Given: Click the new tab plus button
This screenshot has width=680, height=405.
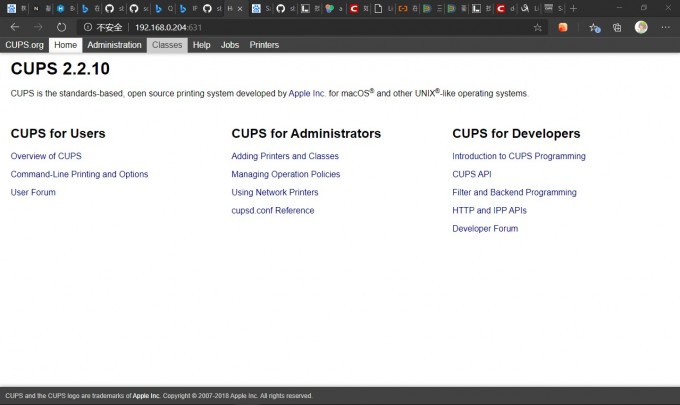Looking at the screenshot, I should [x=573, y=8].
